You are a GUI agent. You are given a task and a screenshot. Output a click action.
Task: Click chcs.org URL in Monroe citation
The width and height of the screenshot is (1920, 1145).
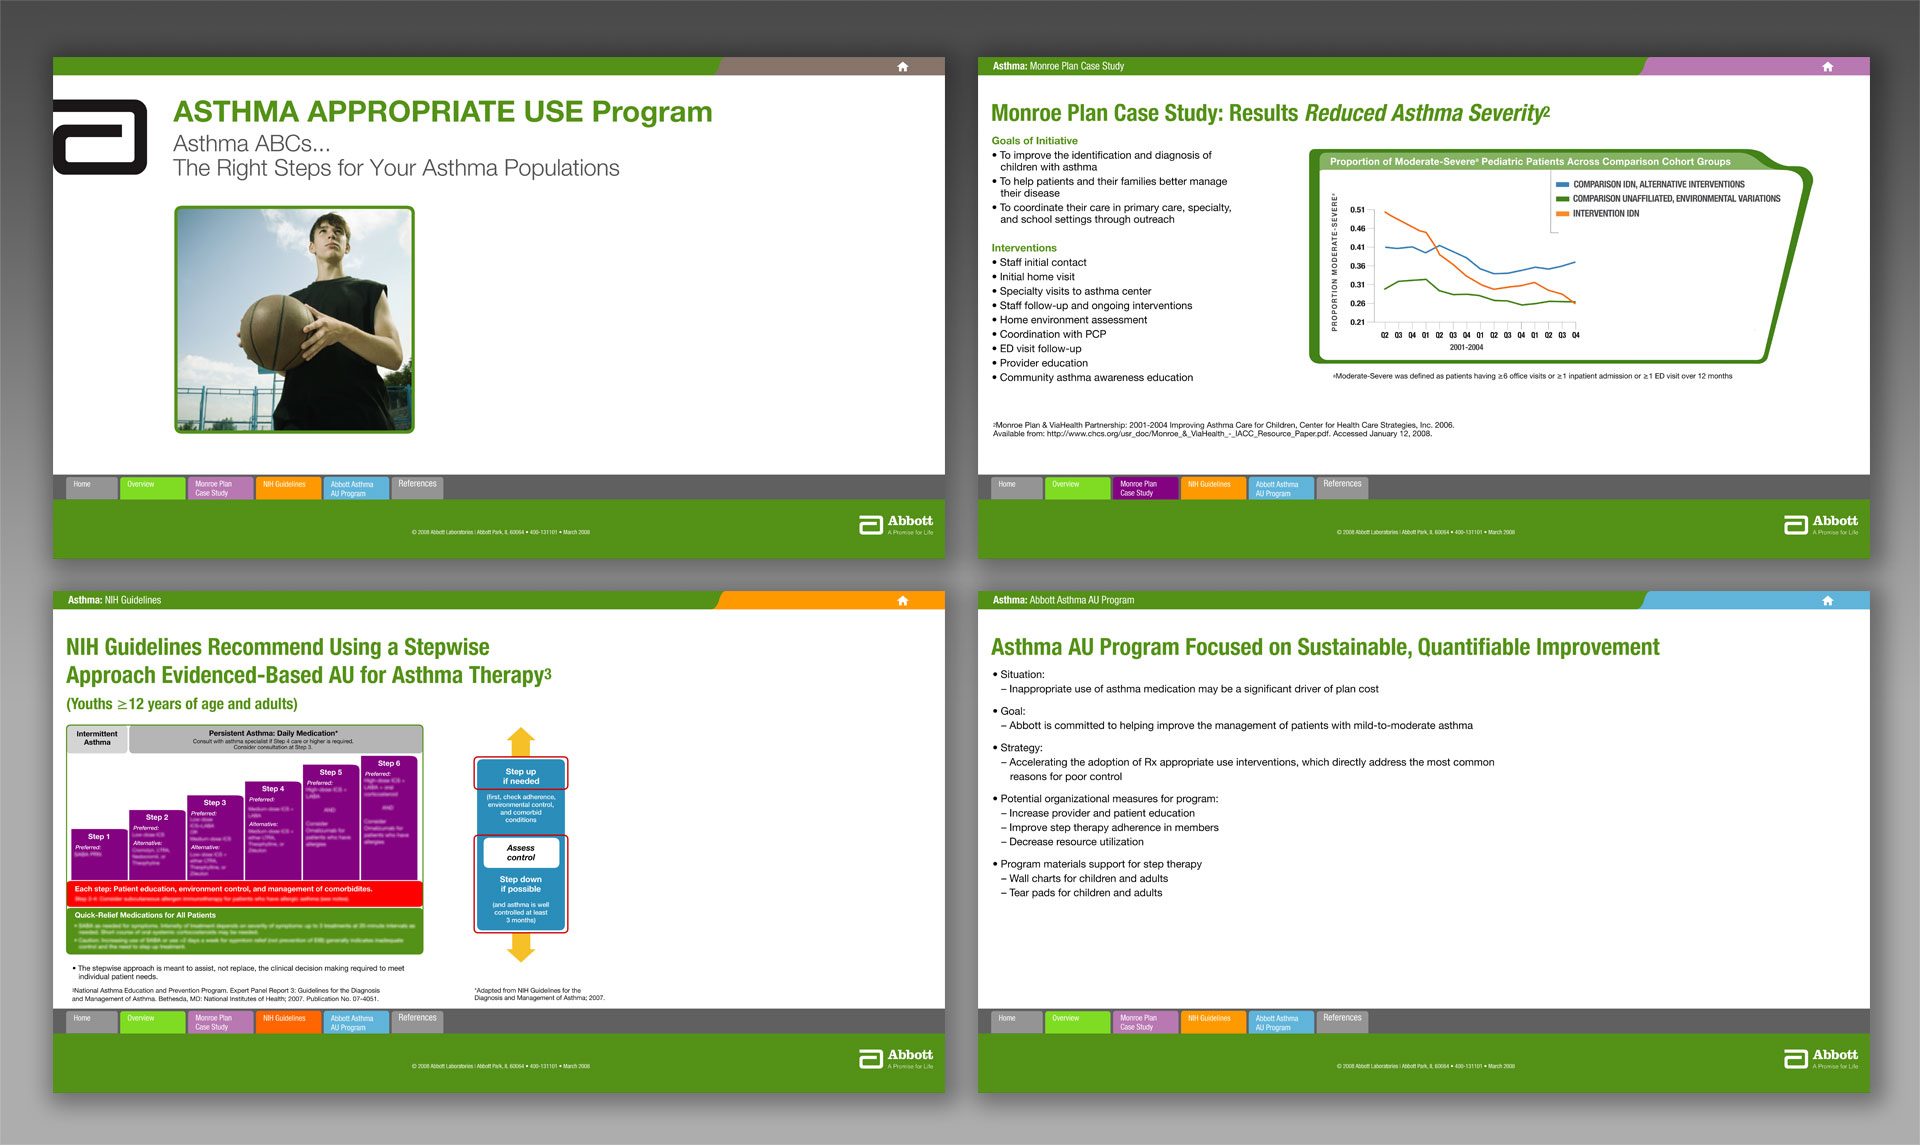pos(1188,434)
